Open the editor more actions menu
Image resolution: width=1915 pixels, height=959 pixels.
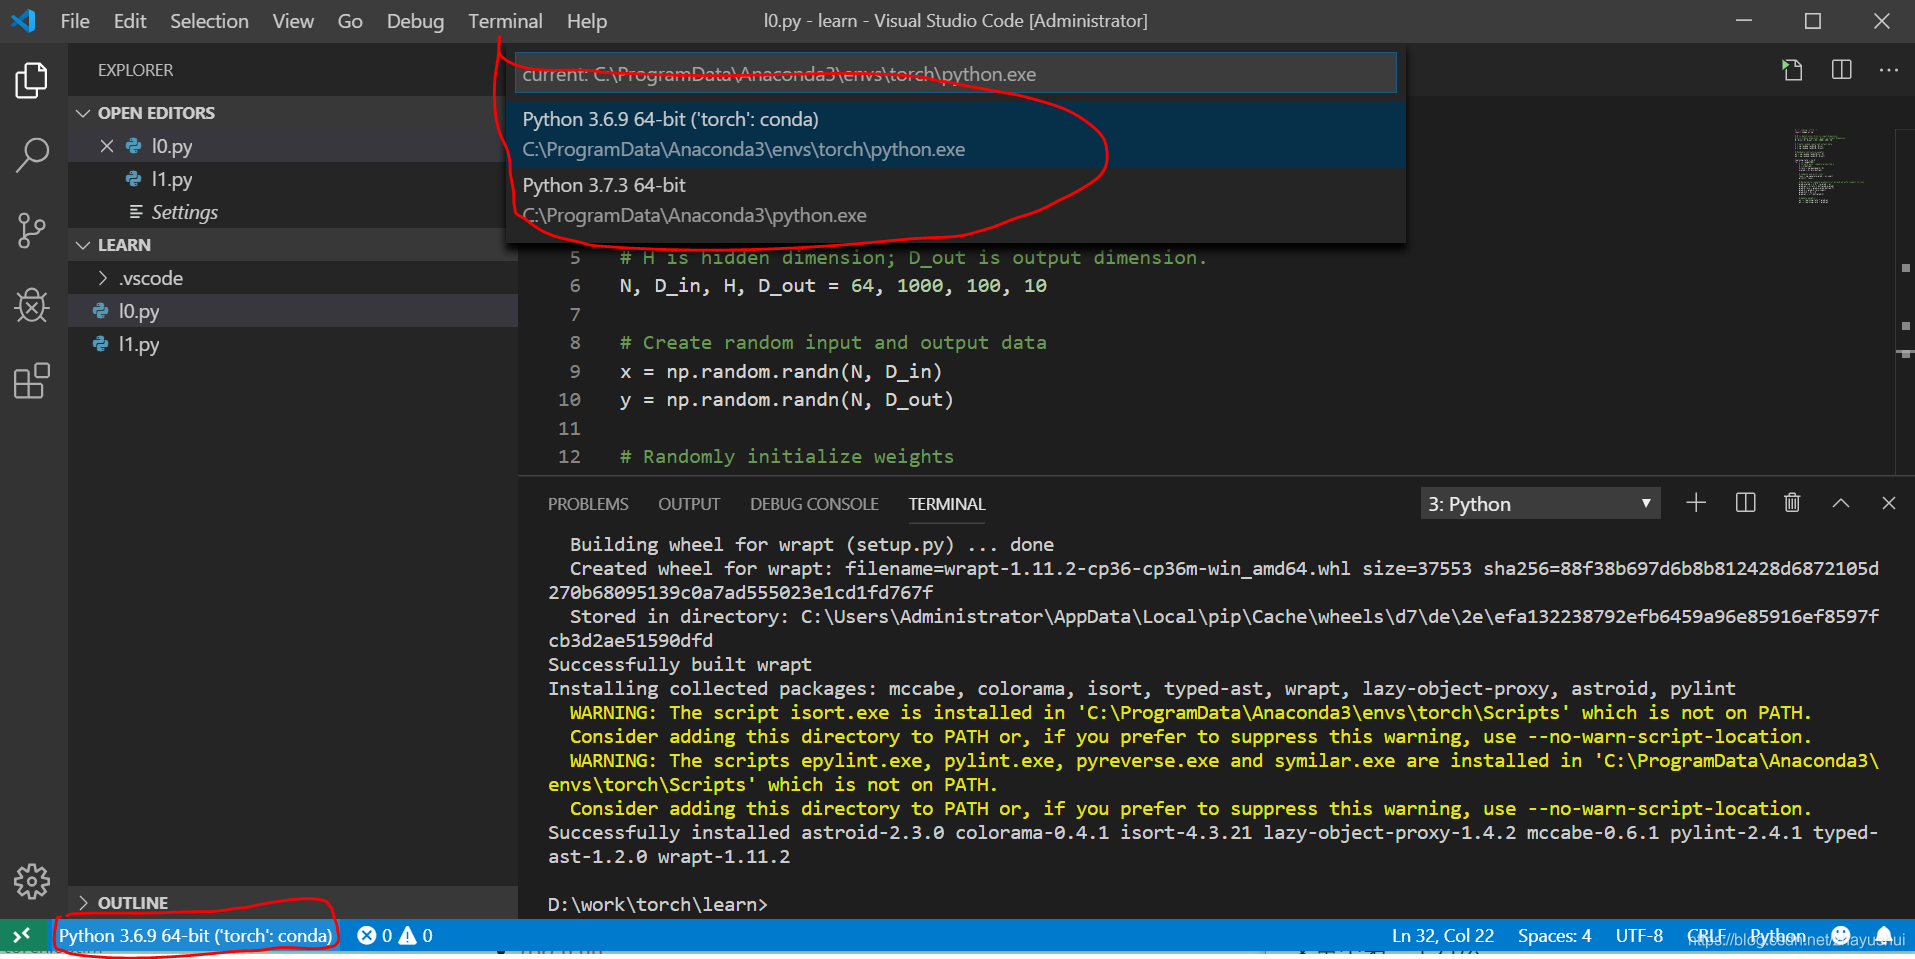(x=1888, y=70)
